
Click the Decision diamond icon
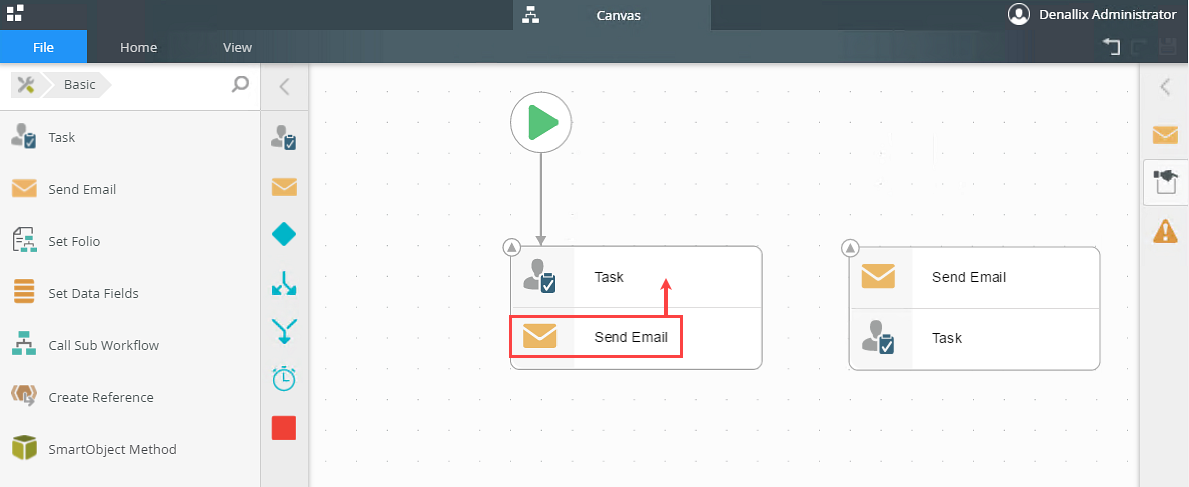[284, 235]
